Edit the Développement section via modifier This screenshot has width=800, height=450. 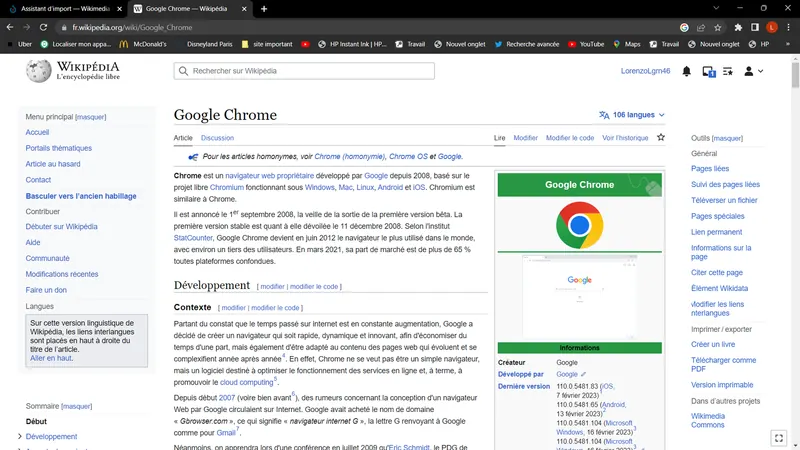click(272, 287)
